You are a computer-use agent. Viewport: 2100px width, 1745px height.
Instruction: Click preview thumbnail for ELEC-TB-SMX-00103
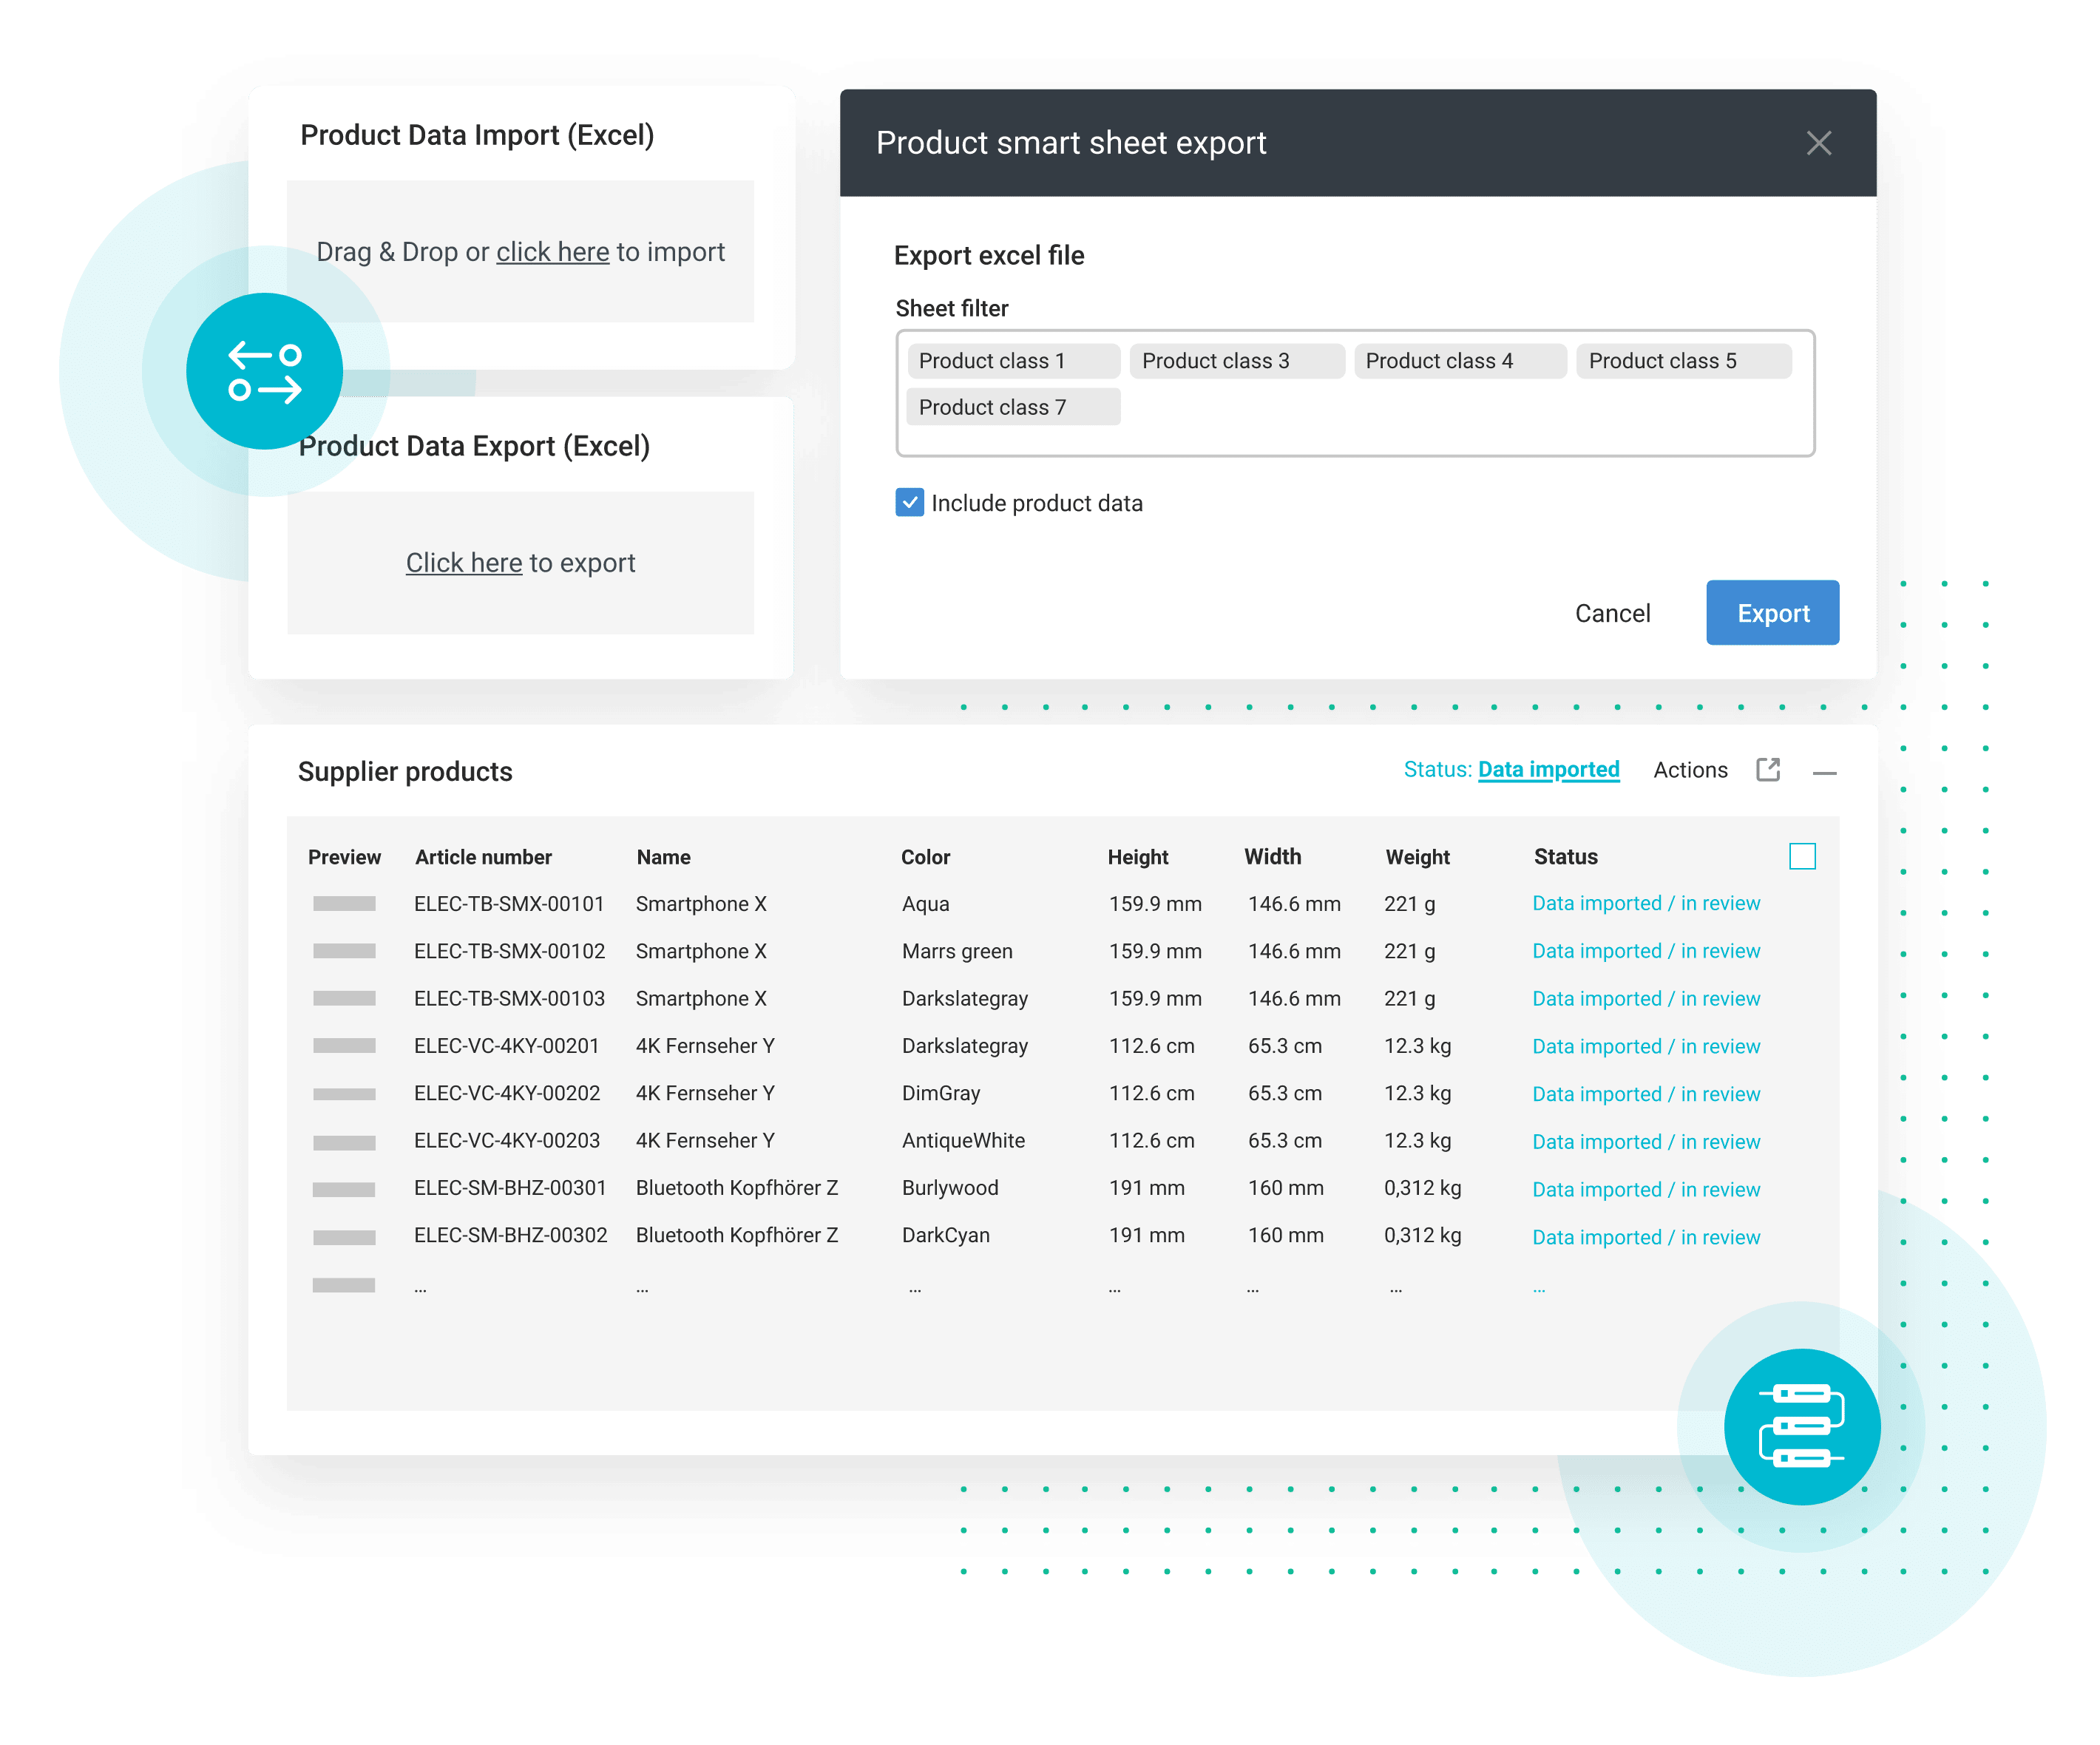344,998
